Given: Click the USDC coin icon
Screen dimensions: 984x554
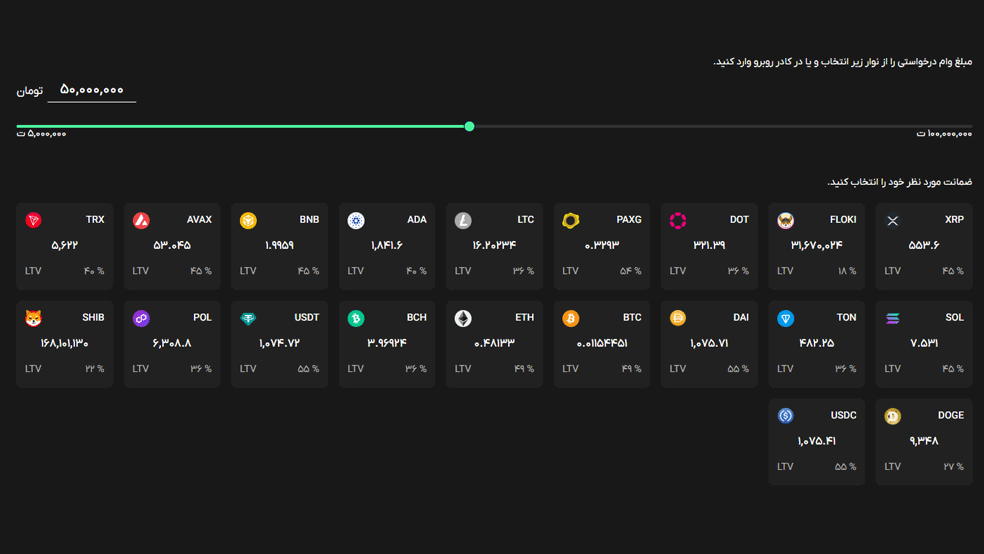Looking at the screenshot, I should coord(786,415).
